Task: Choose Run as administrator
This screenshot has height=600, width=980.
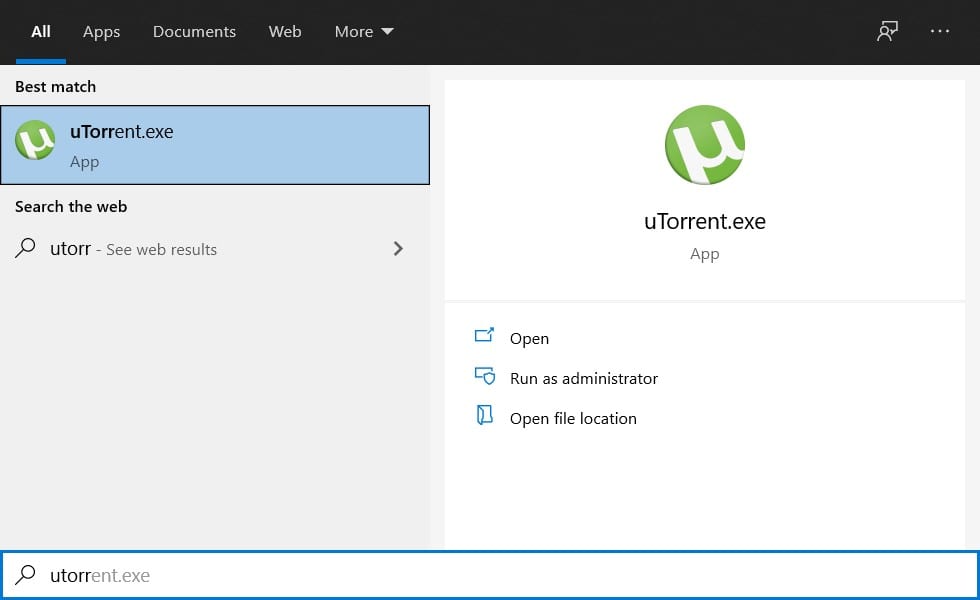Action: (584, 378)
